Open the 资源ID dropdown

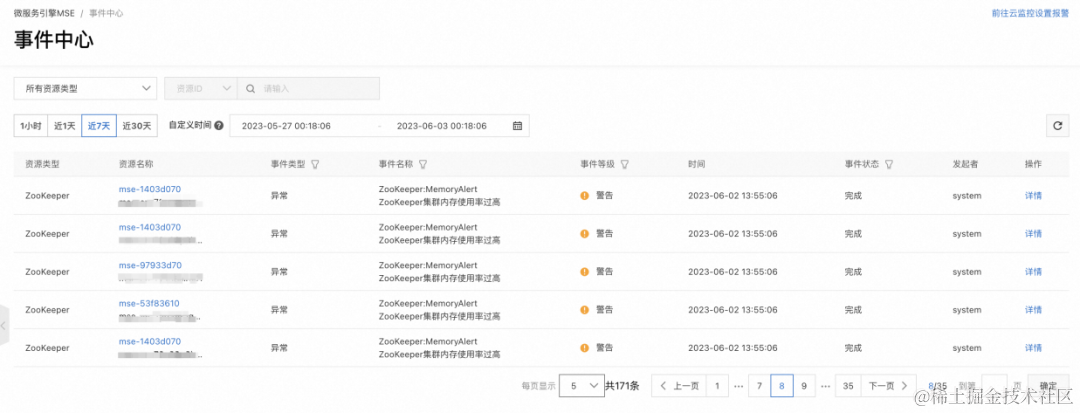point(201,89)
